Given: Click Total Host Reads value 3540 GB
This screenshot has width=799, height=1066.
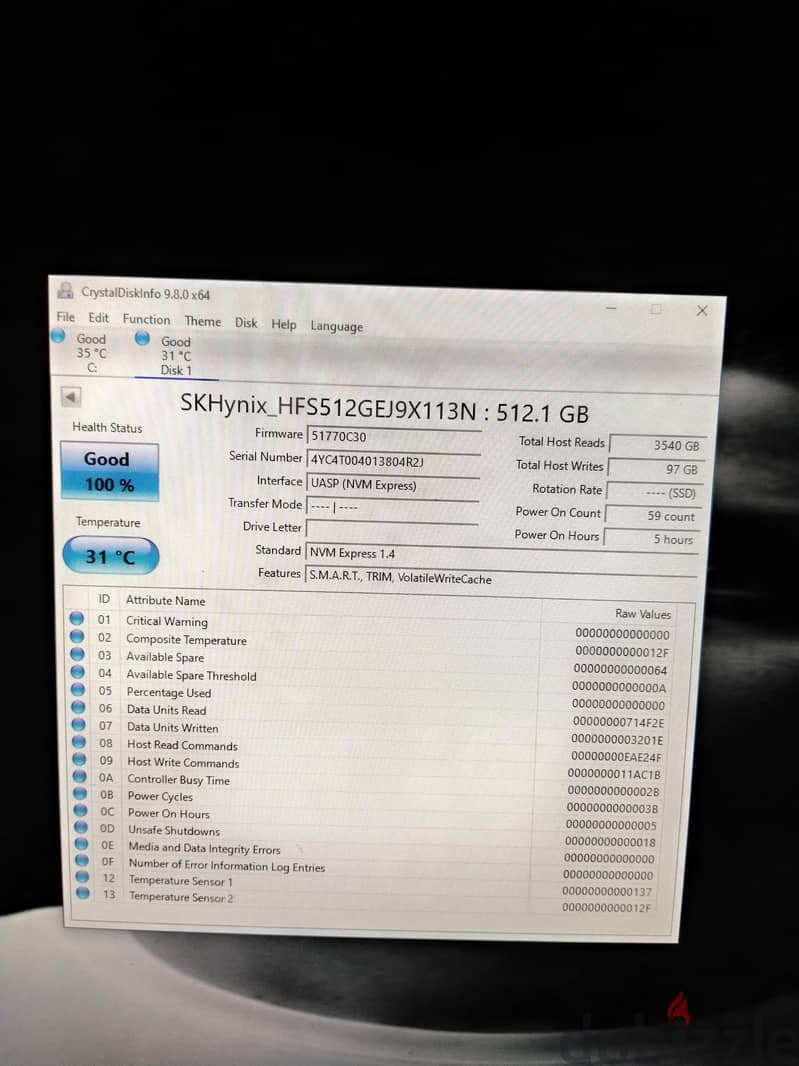Looking at the screenshot, I should pos(657,445).
